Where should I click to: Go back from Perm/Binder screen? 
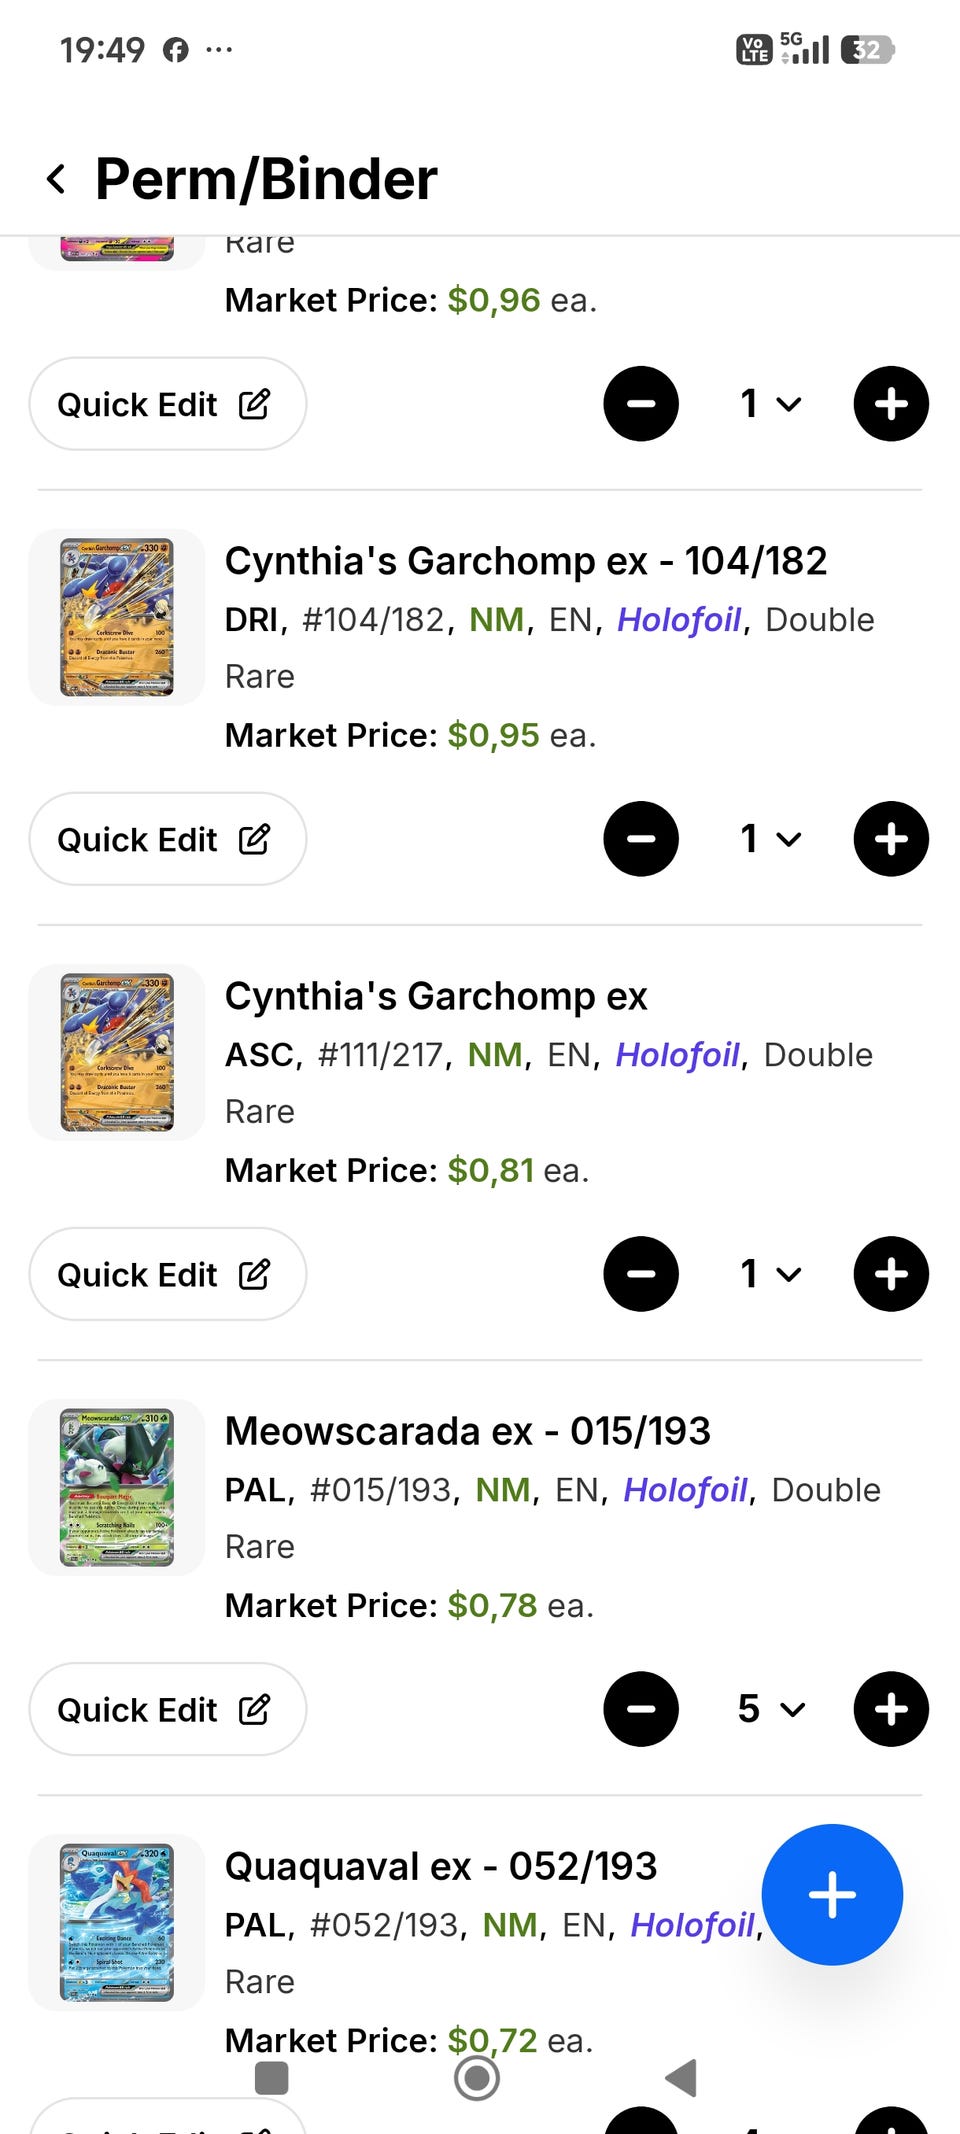click(x=57, y=180)
